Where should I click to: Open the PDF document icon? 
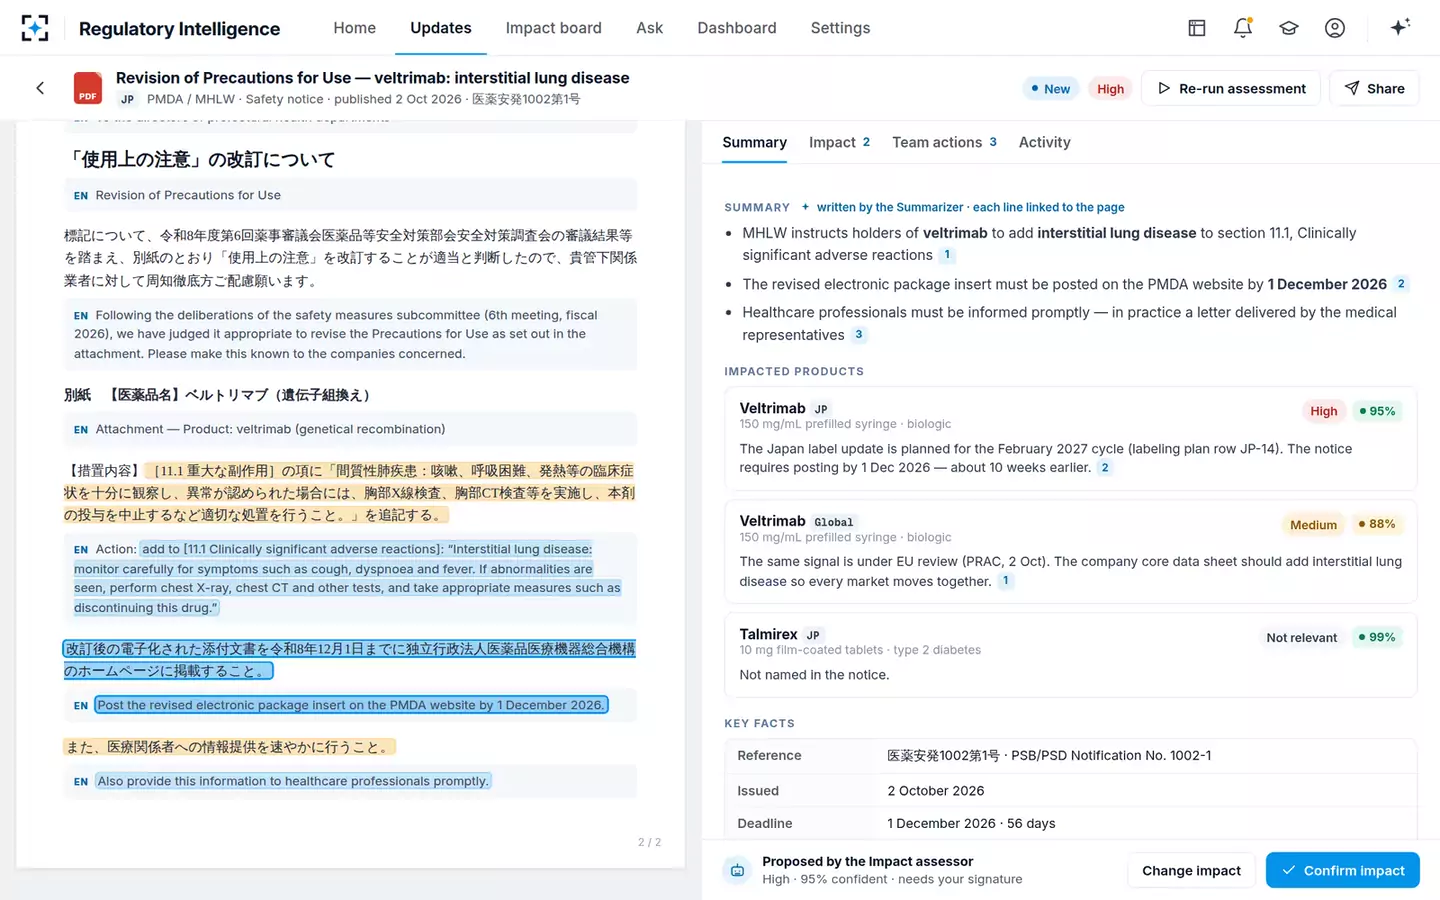point(88,88)
